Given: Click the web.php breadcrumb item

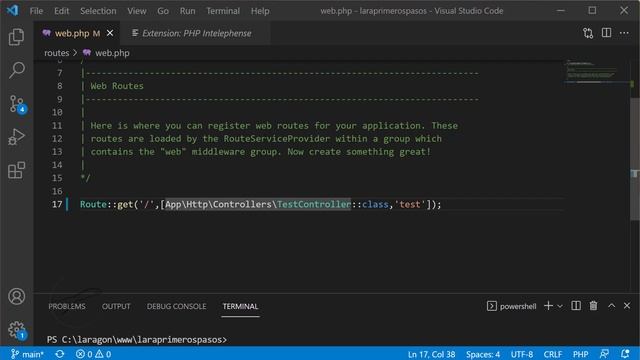Looking at the screenshot, I should point(107,53).
